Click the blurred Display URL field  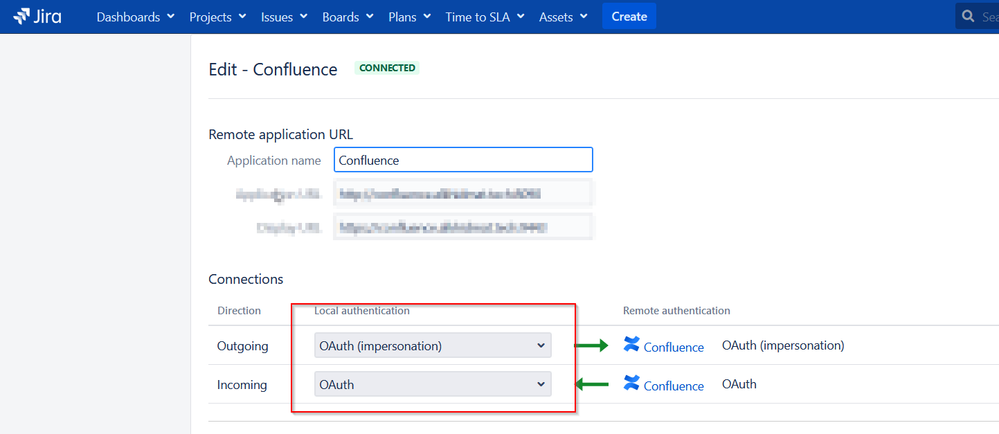click(x=463, y=227)
